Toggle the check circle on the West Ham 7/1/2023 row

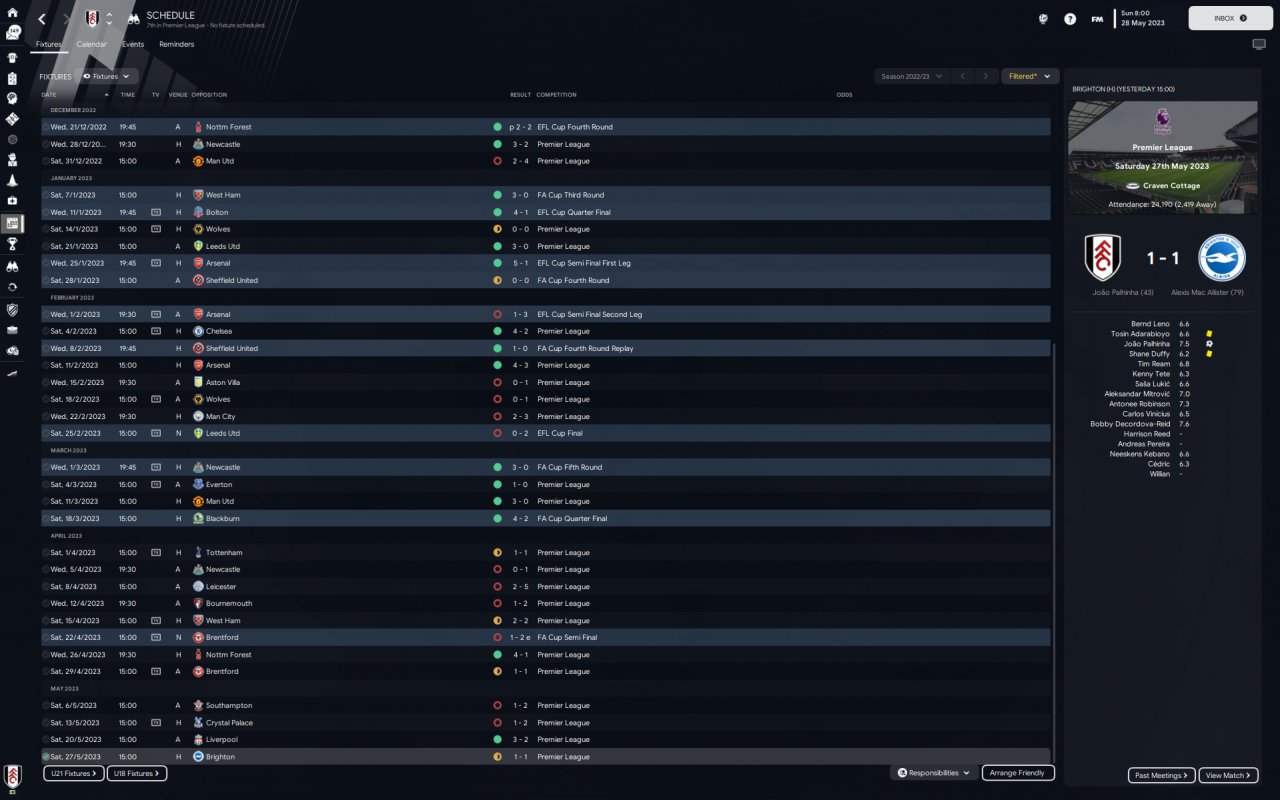(x=46, y=195)
